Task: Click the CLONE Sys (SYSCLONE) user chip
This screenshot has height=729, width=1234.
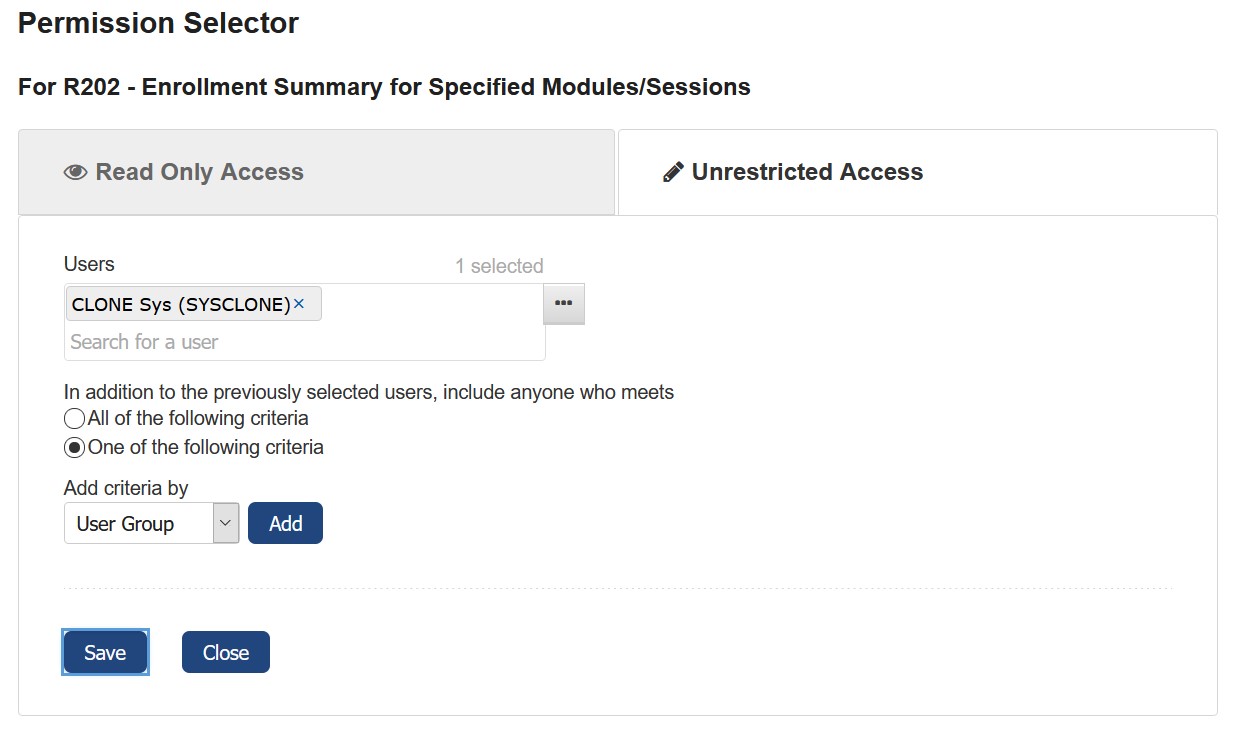Action: [x=194, y=304]
